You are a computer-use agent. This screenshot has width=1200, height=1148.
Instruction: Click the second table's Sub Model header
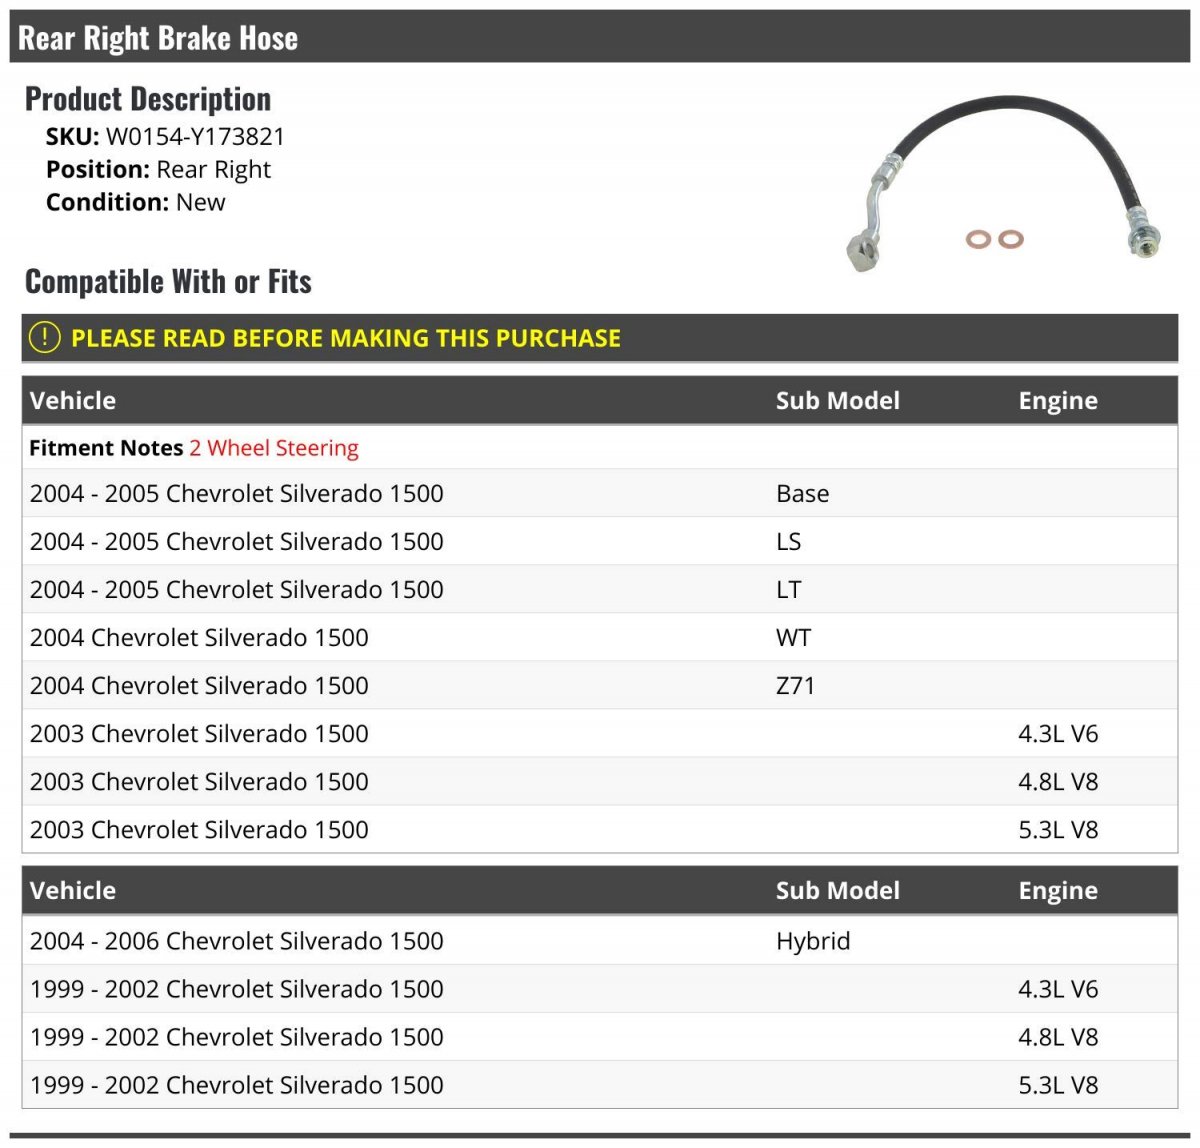838,891
